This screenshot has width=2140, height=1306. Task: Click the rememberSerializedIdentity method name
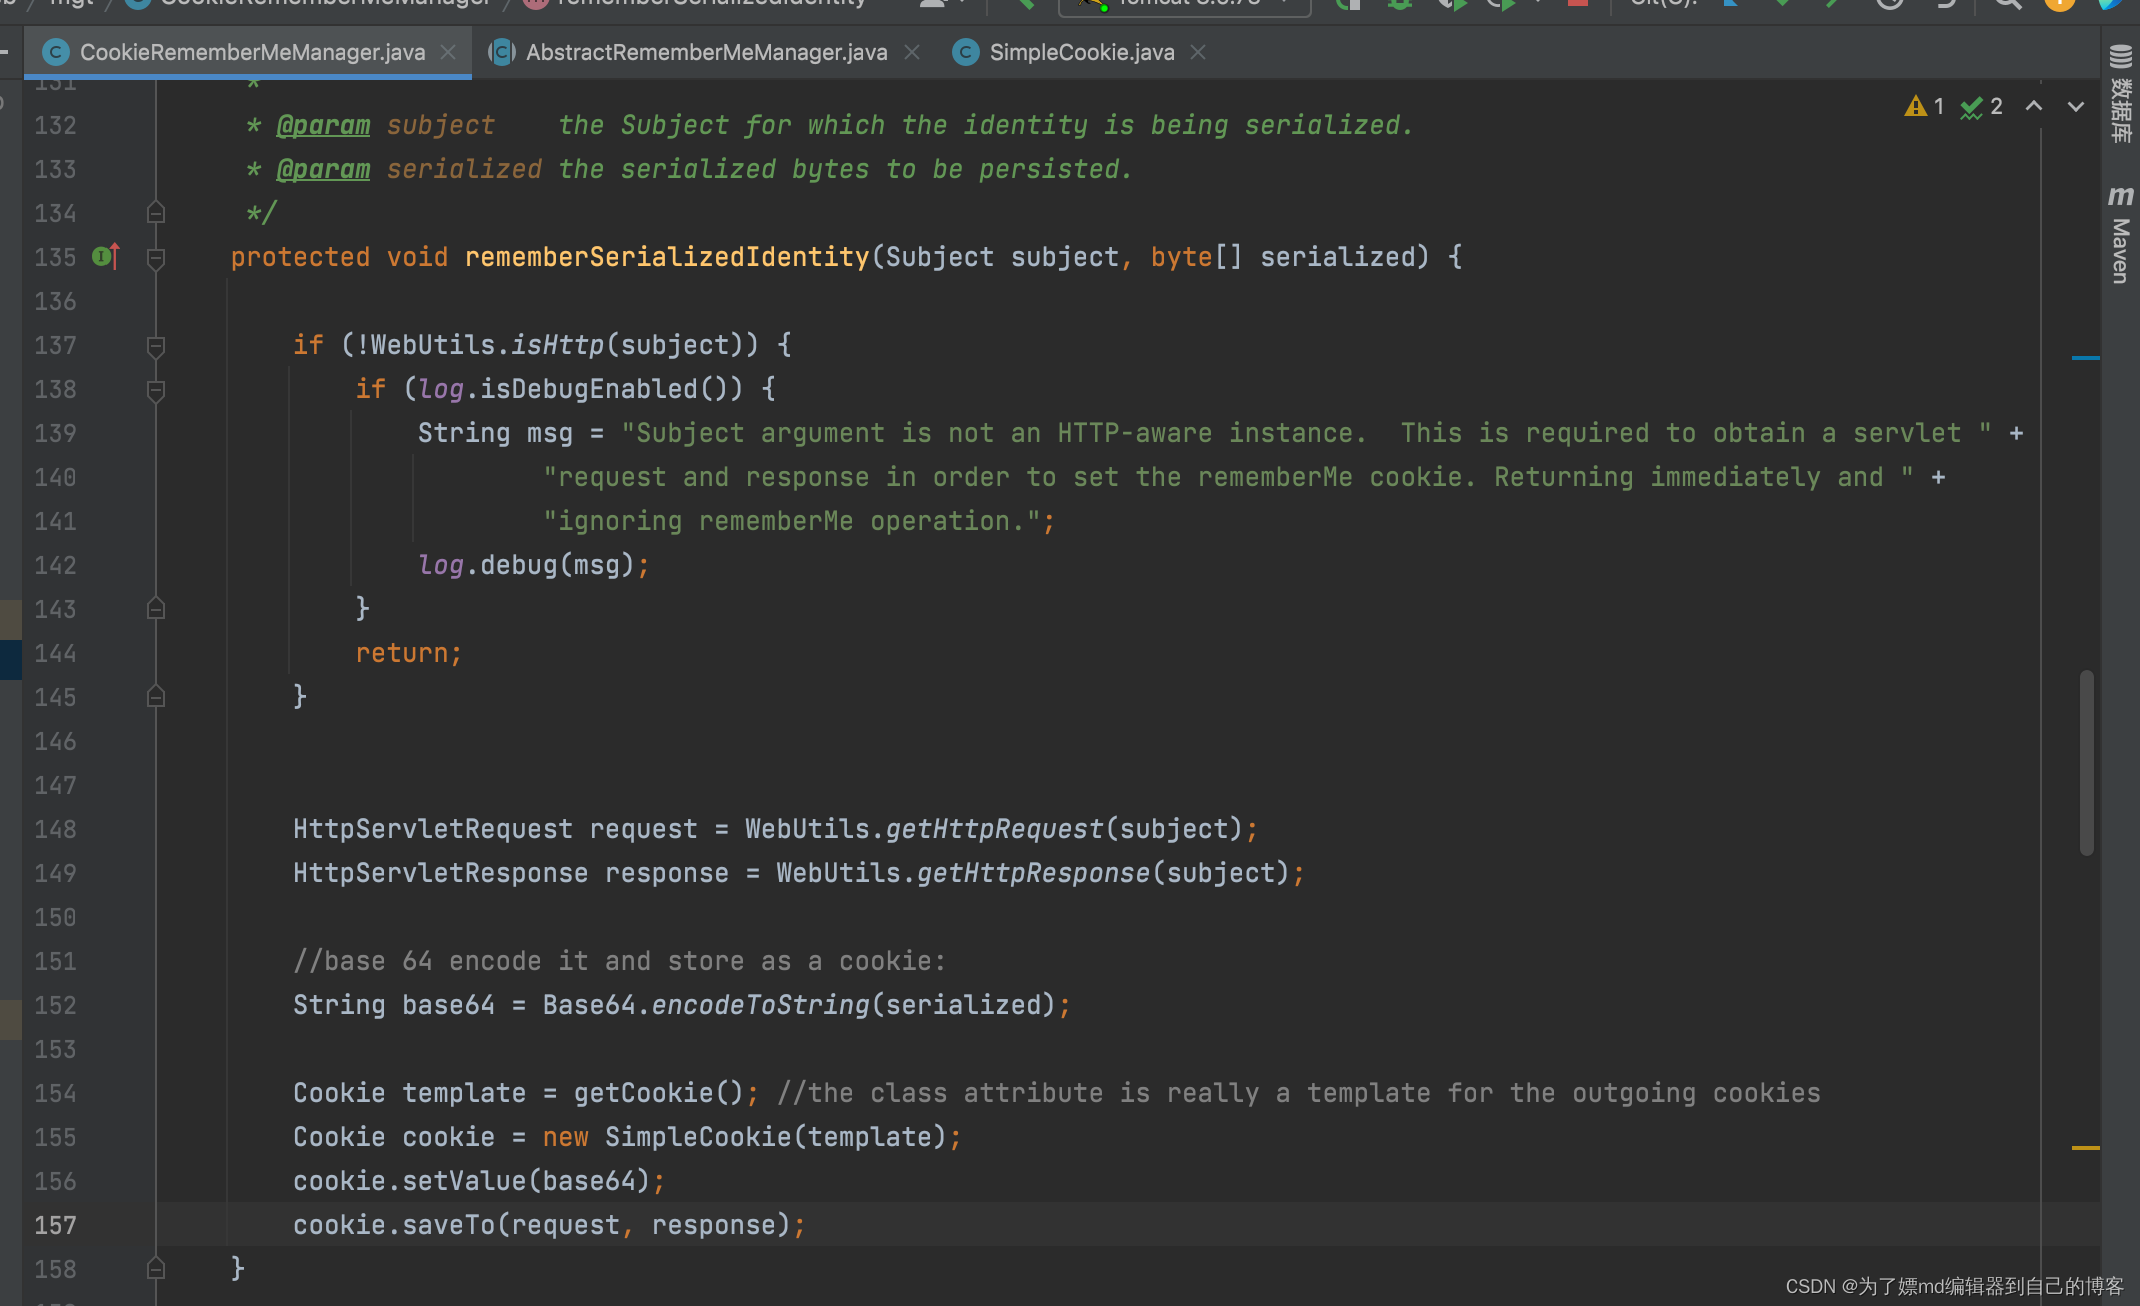pyautogui.click(x=667, y=257)
